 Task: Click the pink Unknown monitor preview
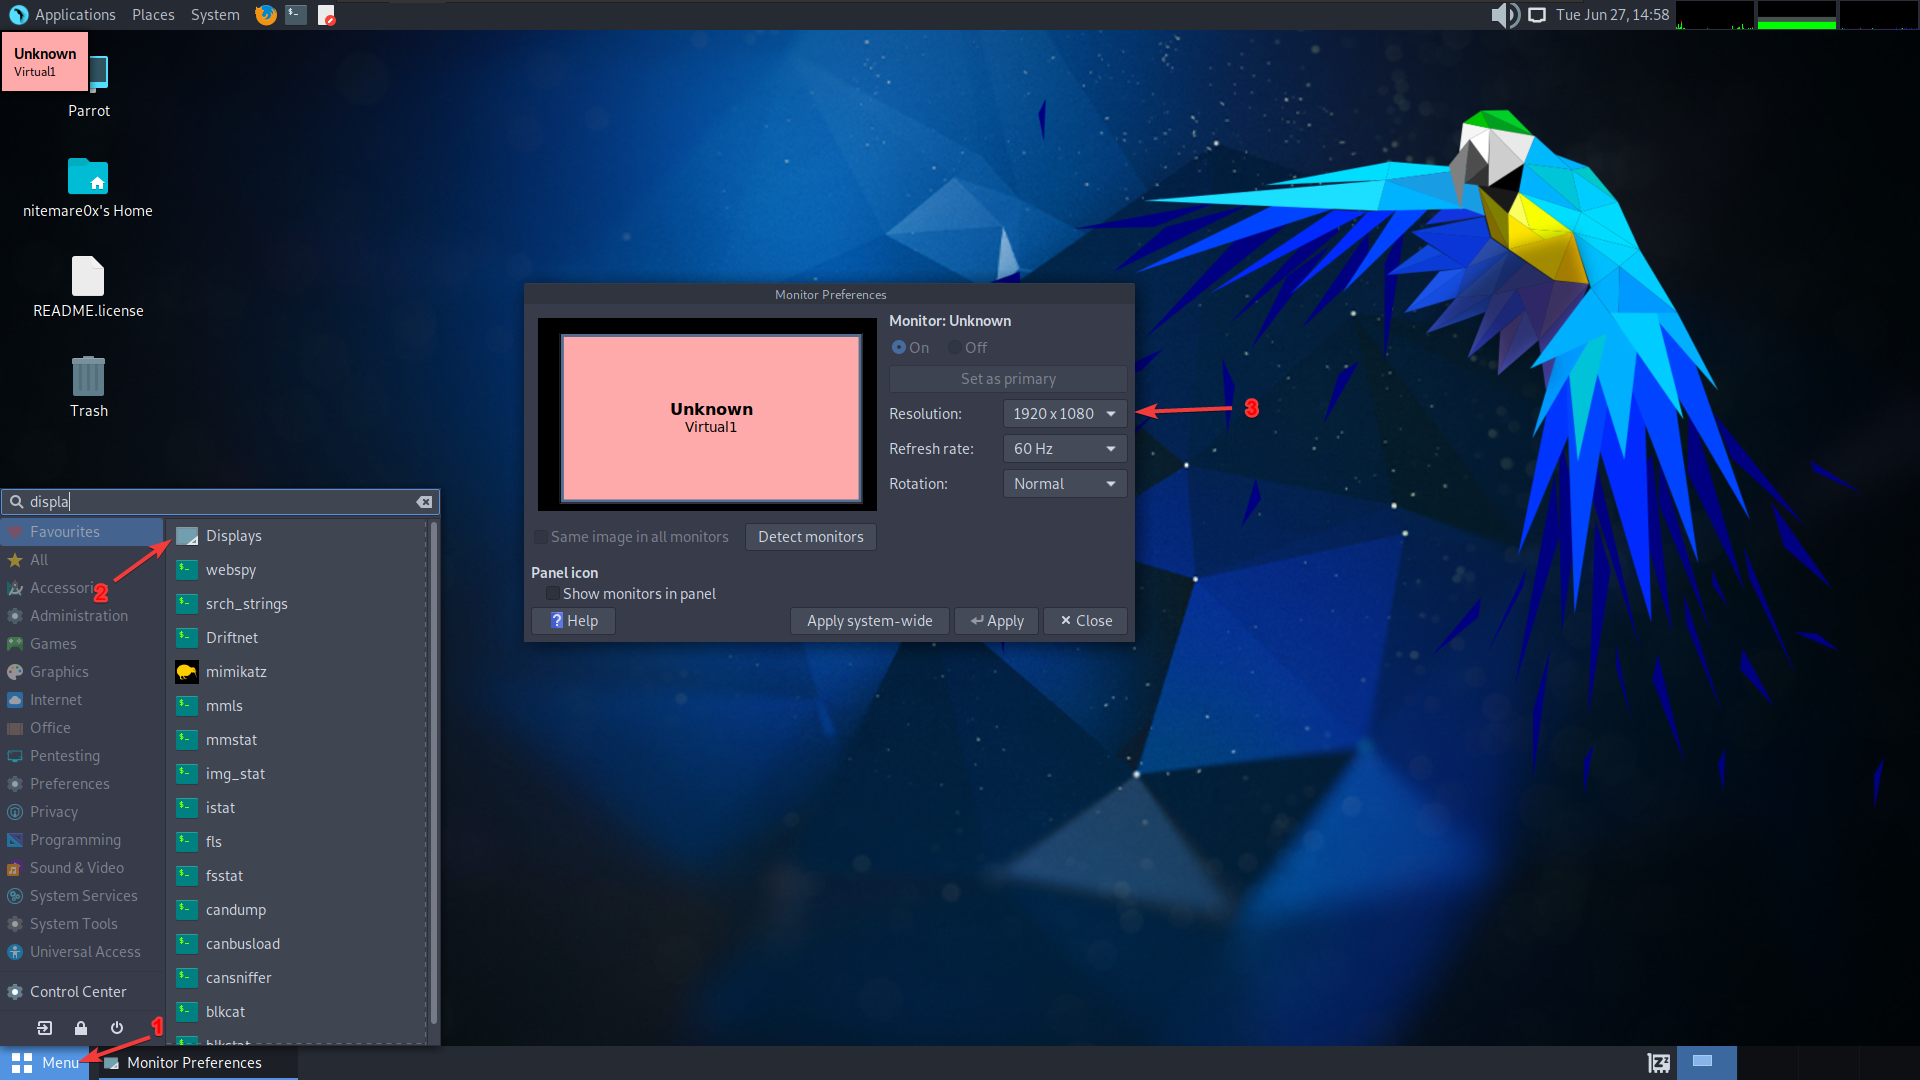coord(711,417)
